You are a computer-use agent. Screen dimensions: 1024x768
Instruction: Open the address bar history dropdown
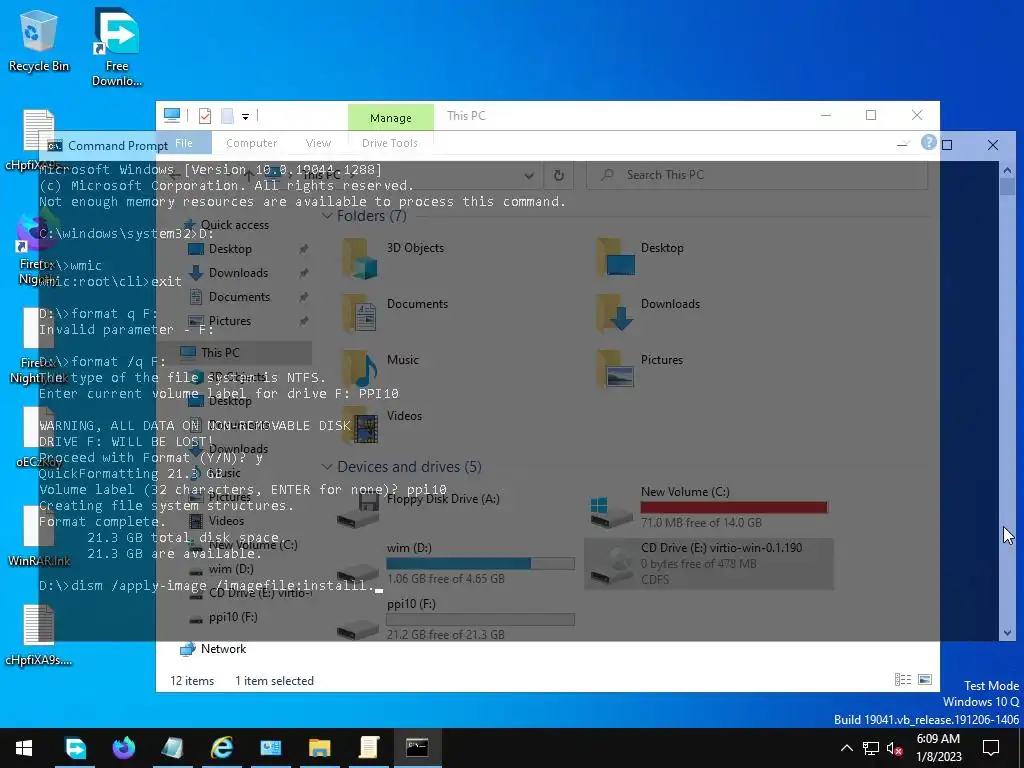click(529, 175)
